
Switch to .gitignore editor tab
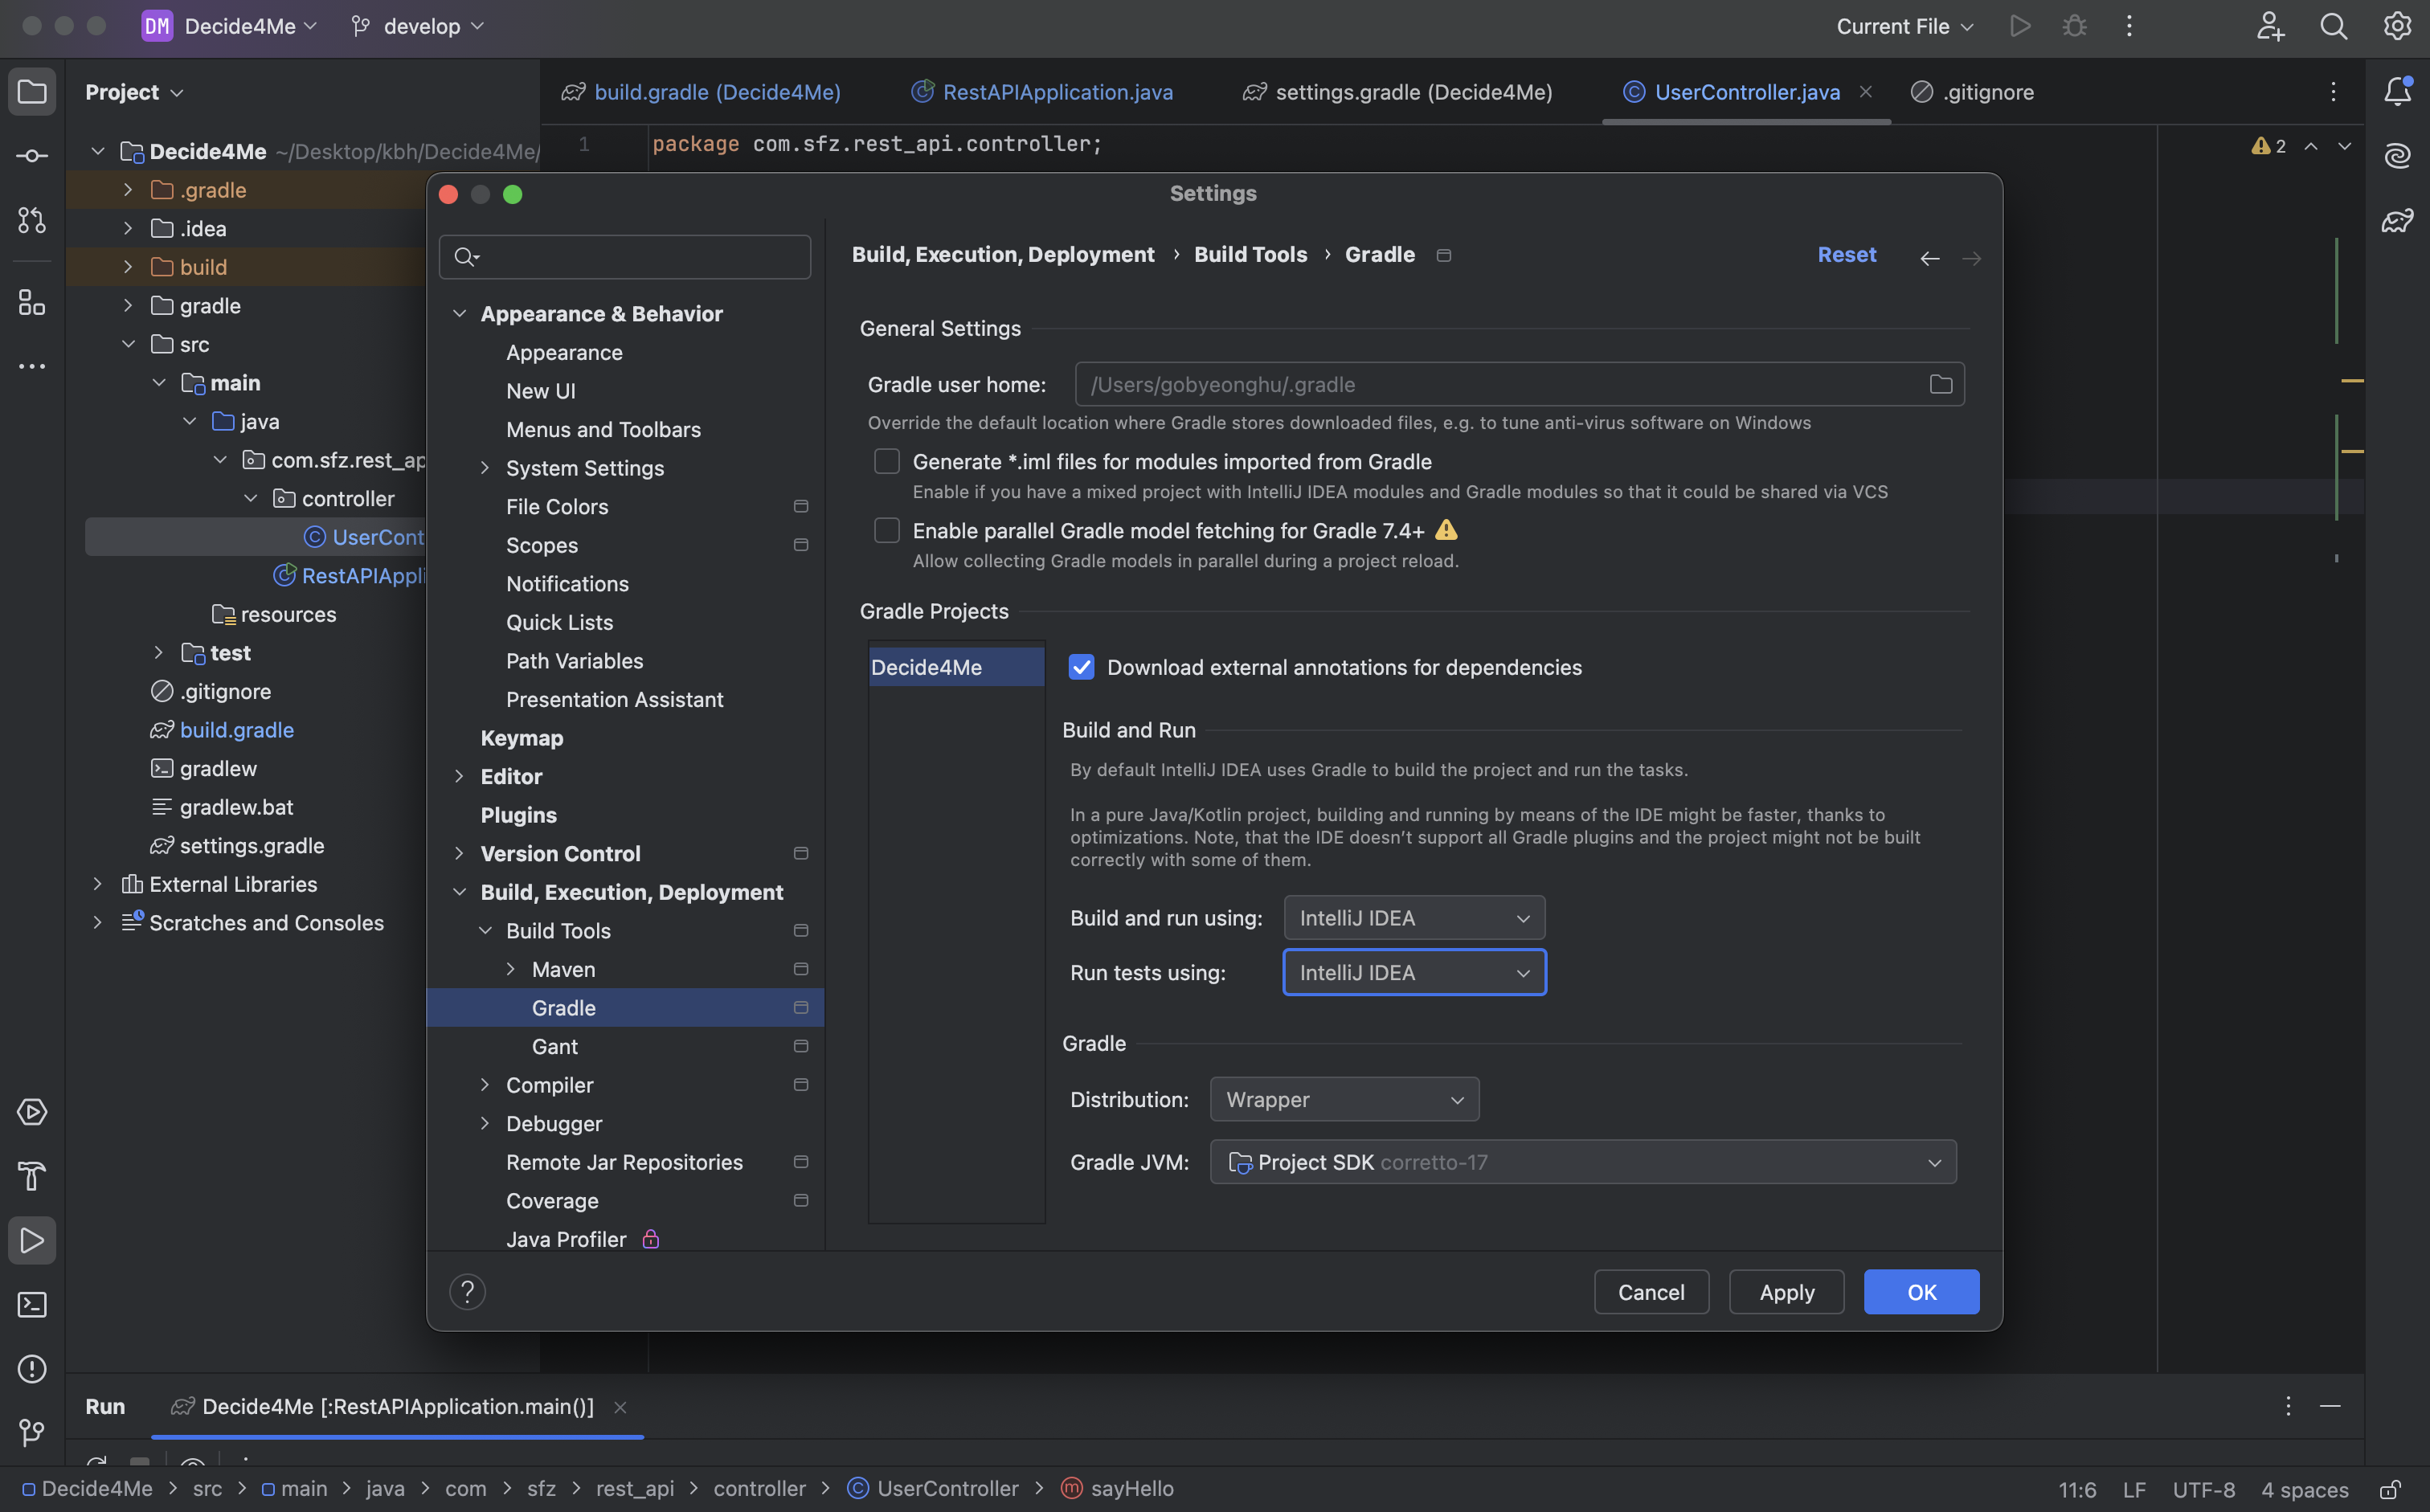point(1972,92)
